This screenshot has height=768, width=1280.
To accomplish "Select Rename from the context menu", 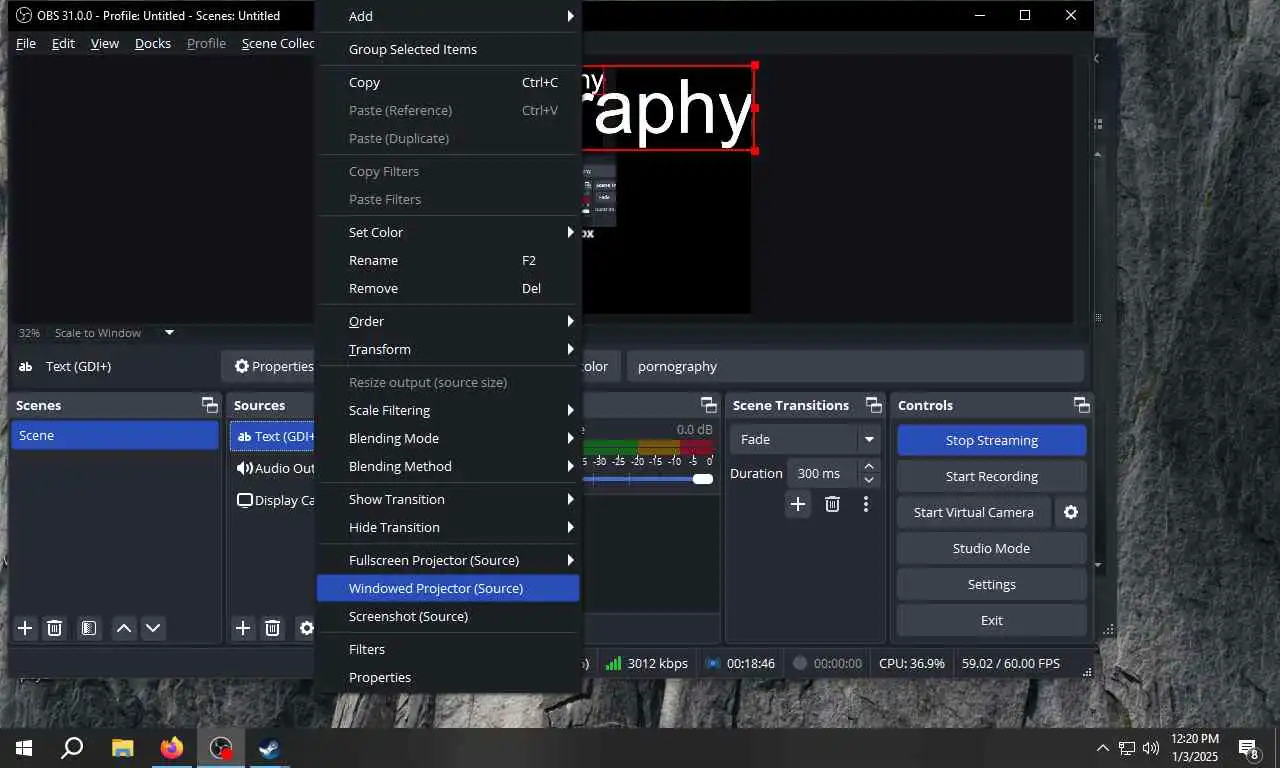I will pyautogui.click(x=448, y=260).
